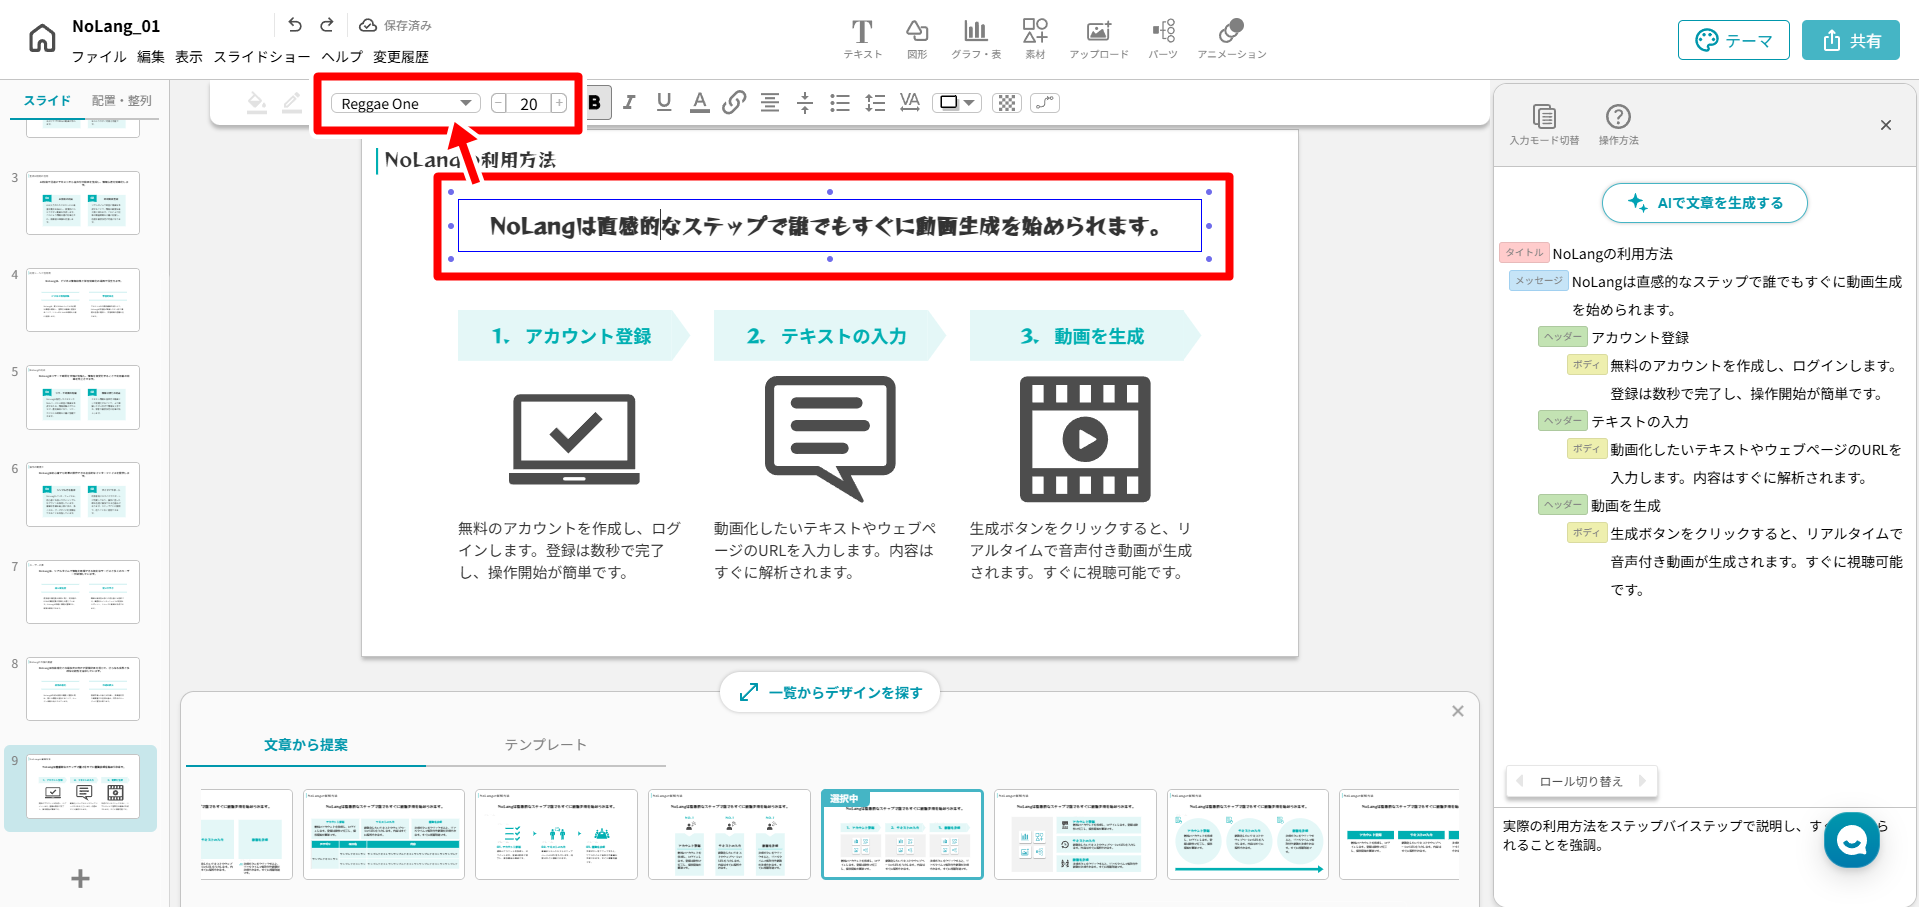Click AIで文章を生成する button

[x=1705, y=202]
